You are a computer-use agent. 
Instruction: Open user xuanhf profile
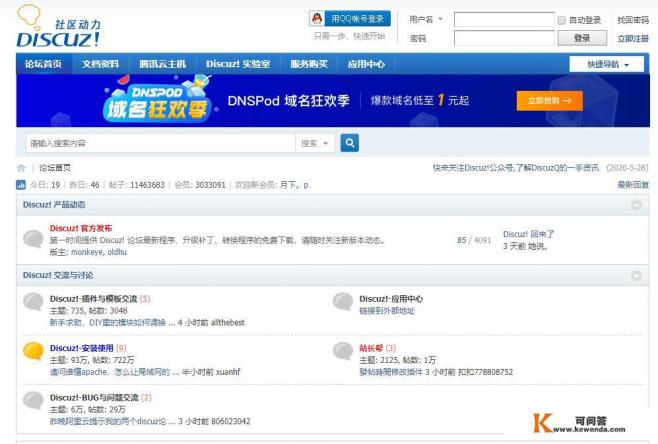tap(228, 372)
